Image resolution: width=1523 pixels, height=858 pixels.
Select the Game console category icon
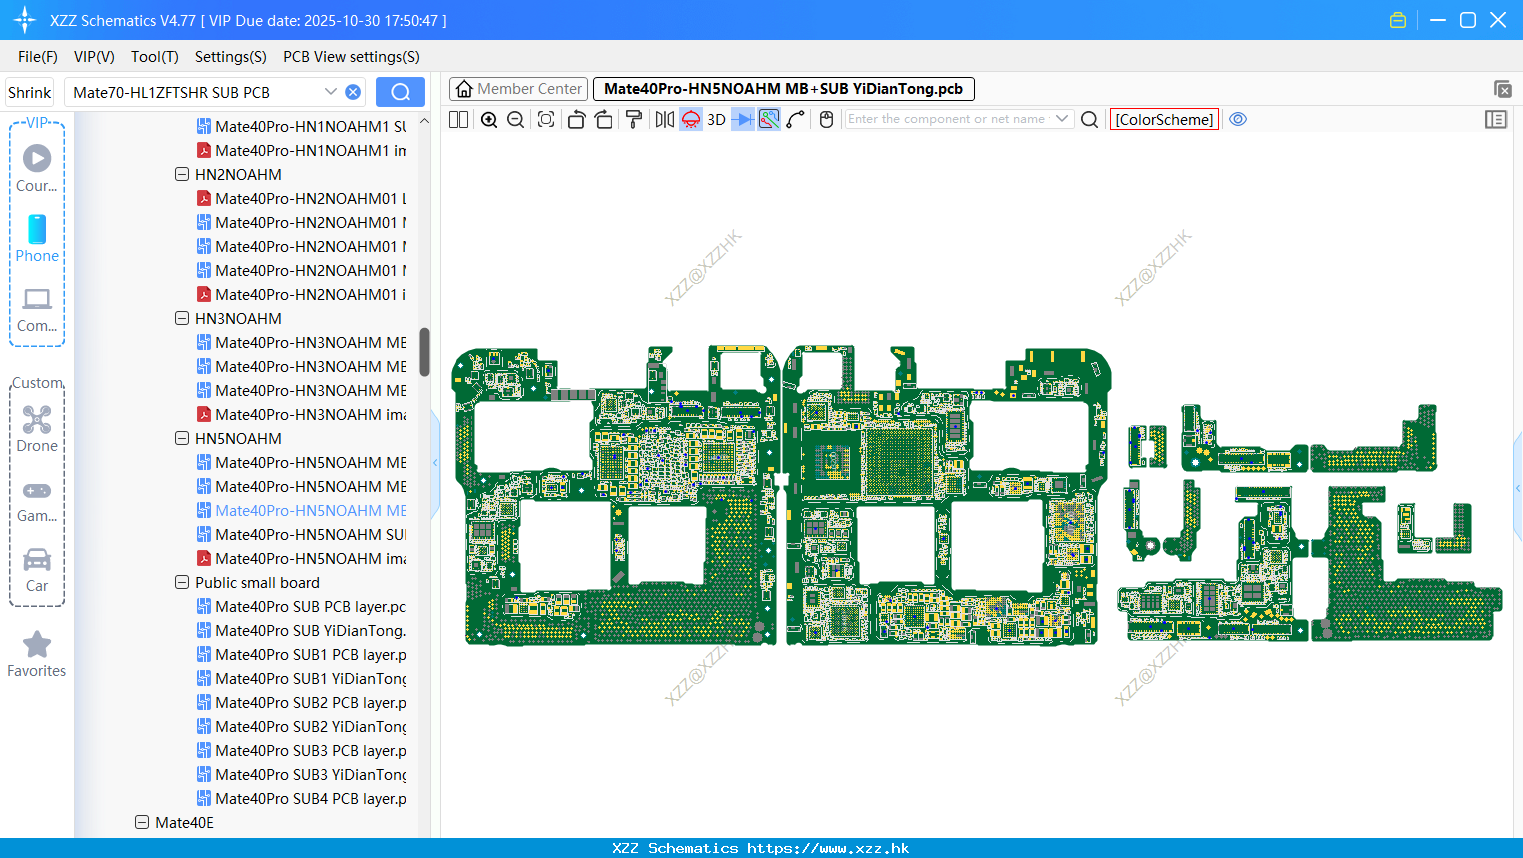point(37,490)
